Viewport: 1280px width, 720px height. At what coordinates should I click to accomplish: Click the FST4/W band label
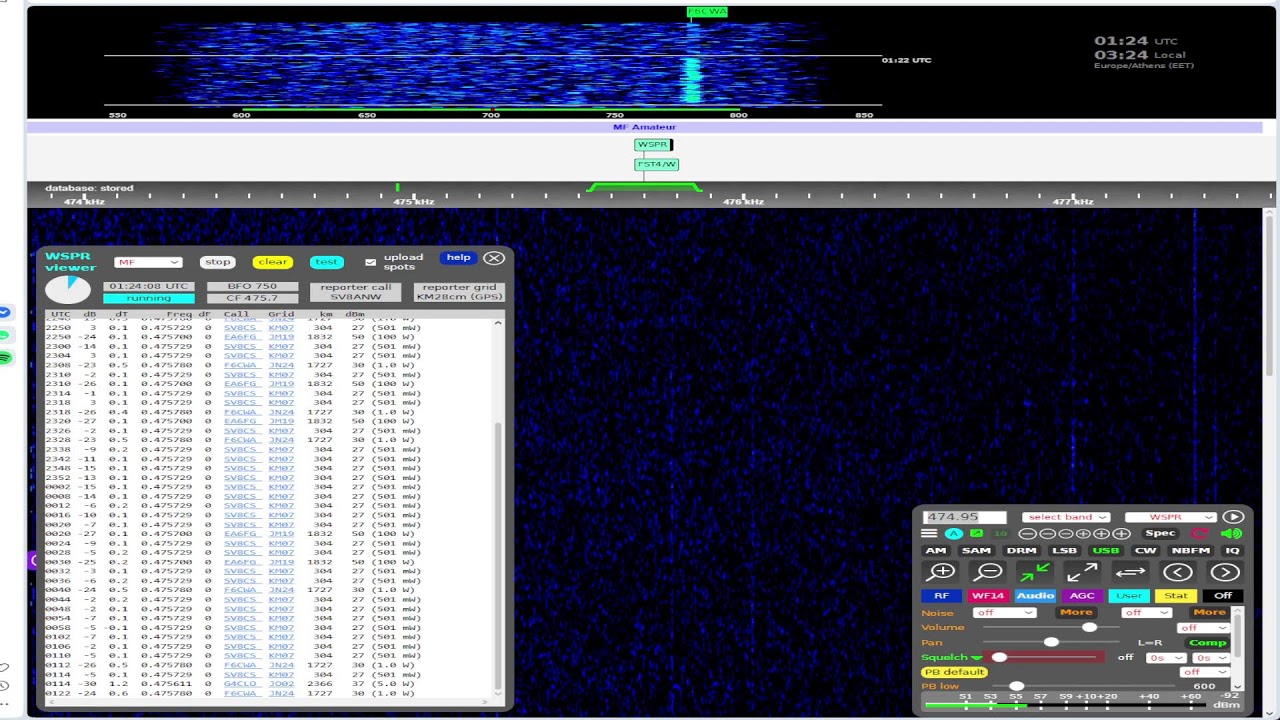[x=656, y=164]
